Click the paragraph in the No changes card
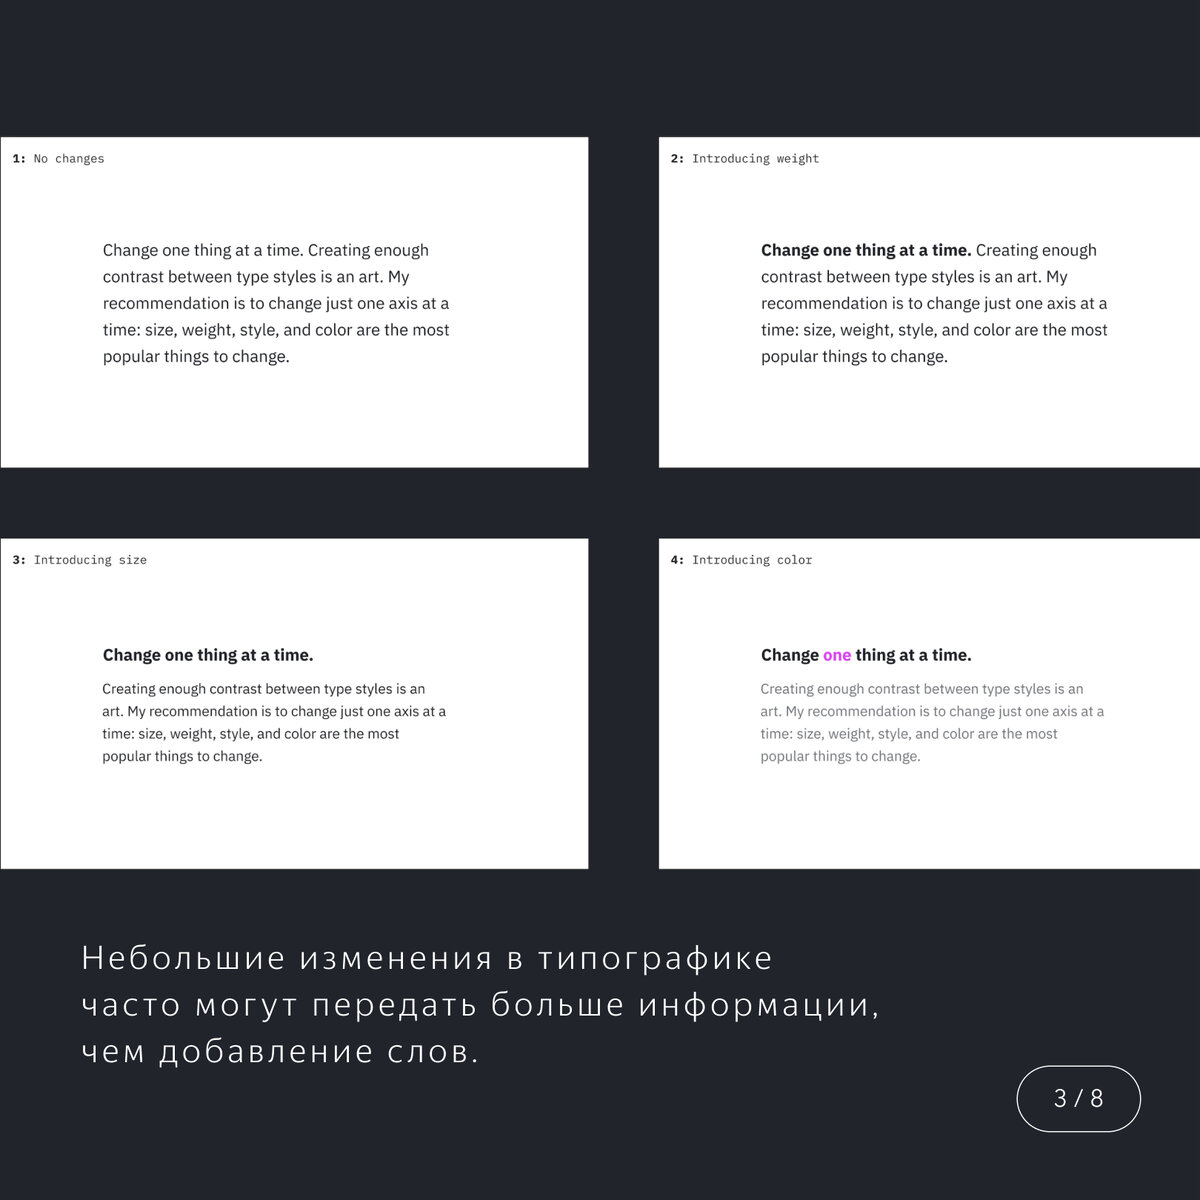The width and height of the screenshot is (1200, 1200). tap(276, 303)
